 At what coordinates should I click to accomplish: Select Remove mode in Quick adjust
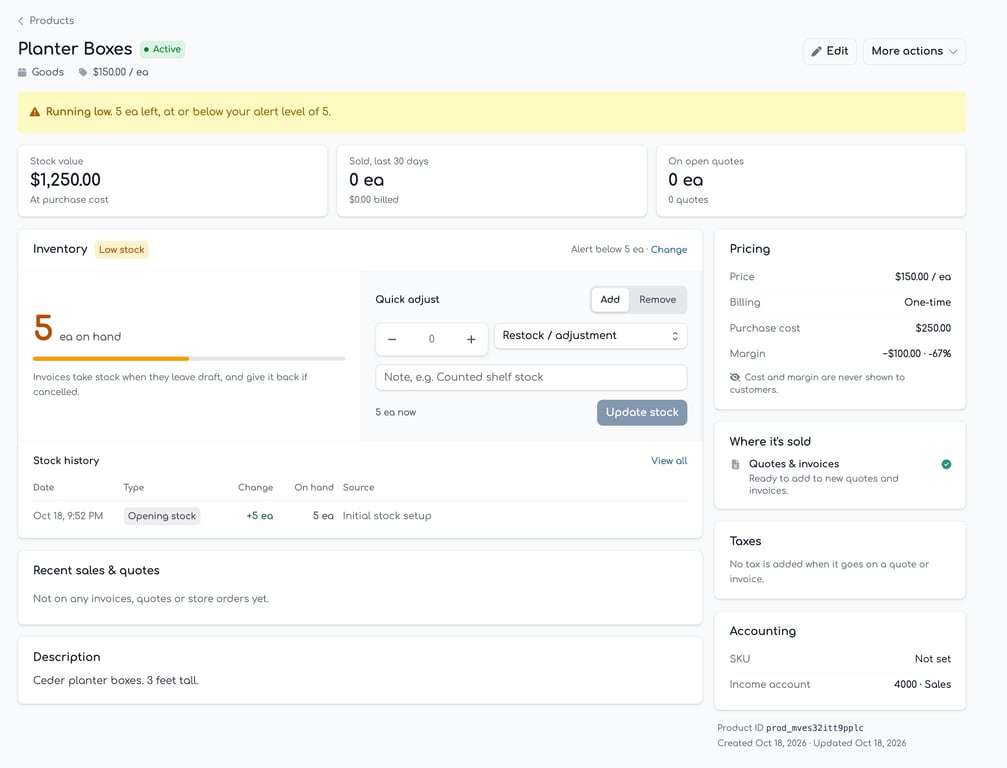pyautogui.click(x=657, y=300)
